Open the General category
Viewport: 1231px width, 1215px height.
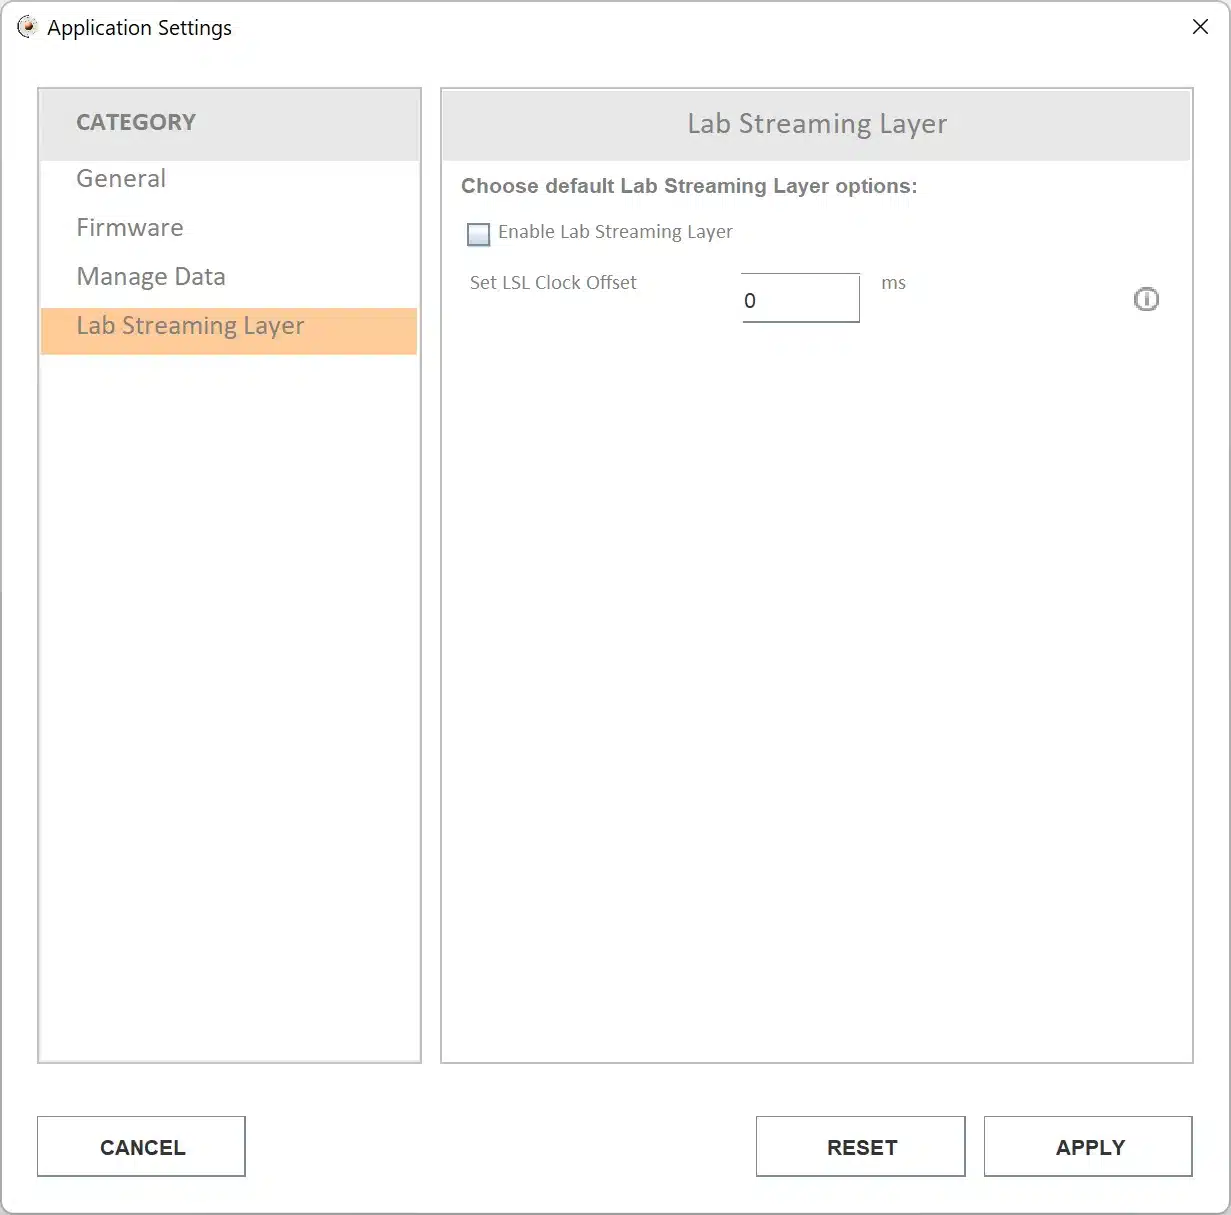tap(229, 179)
